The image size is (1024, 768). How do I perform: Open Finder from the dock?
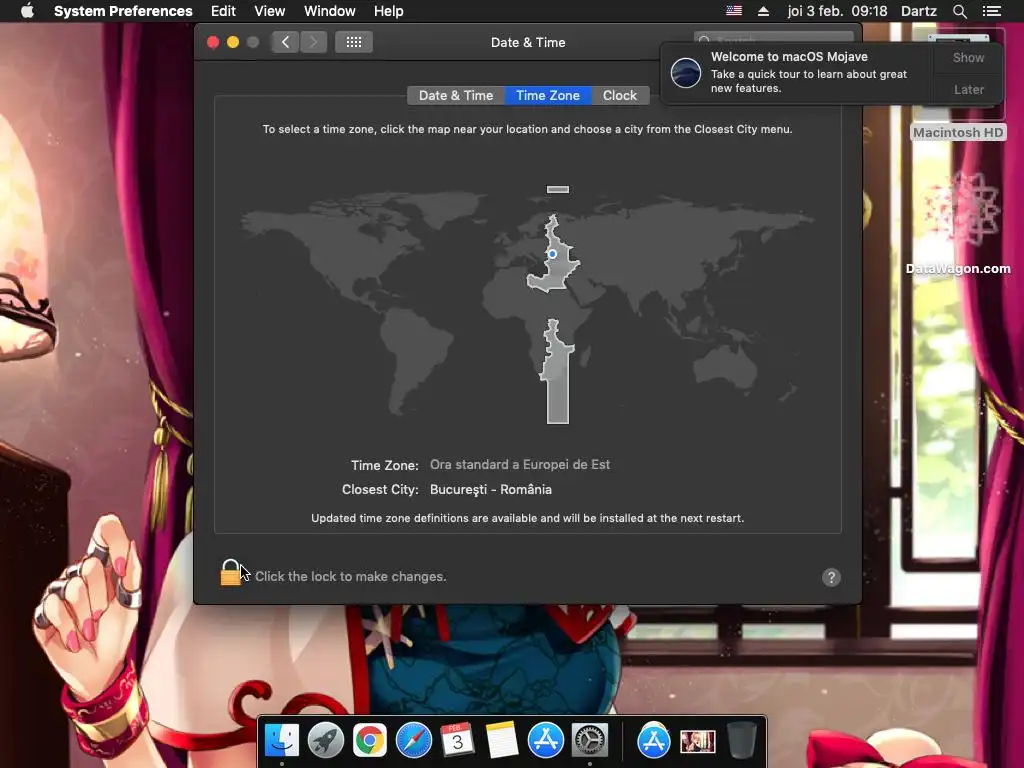click(x=281, y=741)
